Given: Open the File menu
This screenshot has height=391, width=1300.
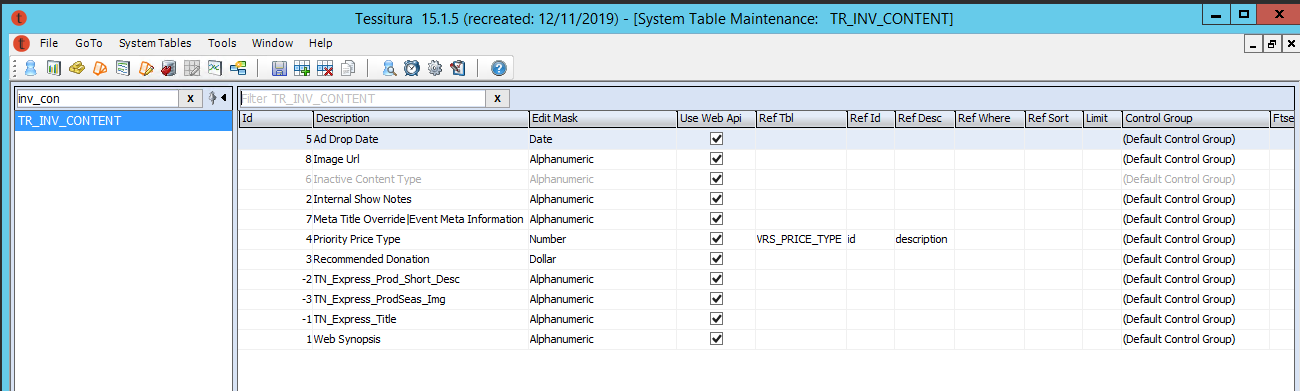Looking at the screenshot, I should [49, 44].
